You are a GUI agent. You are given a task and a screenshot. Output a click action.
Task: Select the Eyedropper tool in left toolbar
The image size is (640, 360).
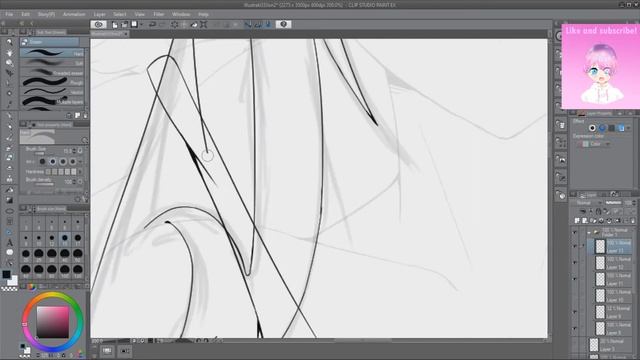[x=9, y=104]
